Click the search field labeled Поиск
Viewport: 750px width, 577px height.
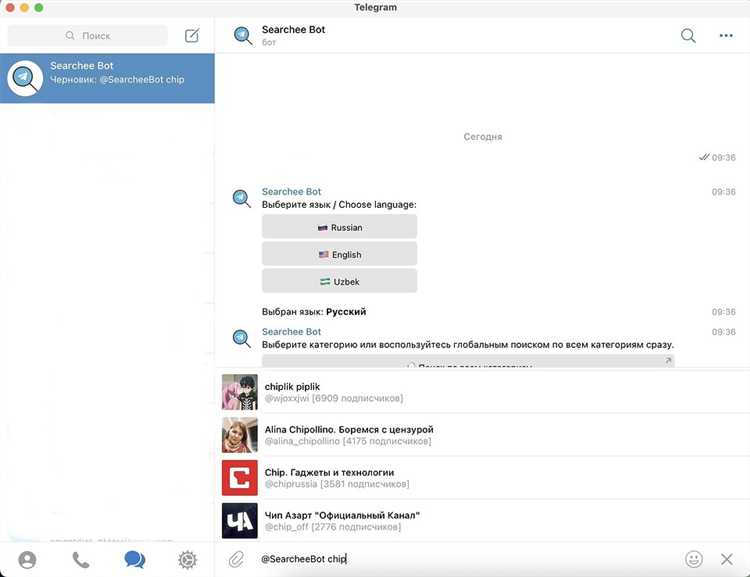tap(88, 36)
